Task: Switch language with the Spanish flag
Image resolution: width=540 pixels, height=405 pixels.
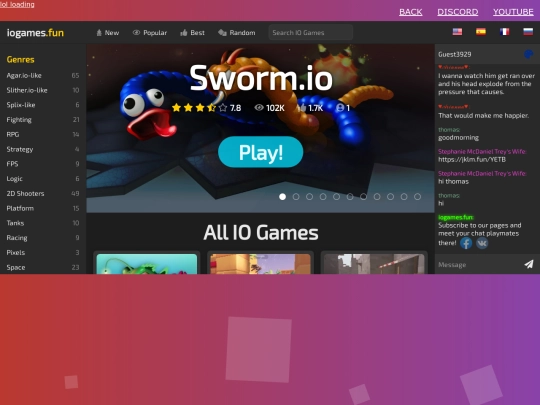Action: coord(481,32)
